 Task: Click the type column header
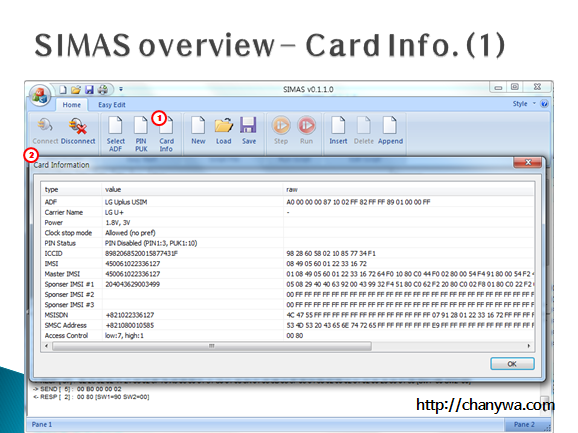71,189
